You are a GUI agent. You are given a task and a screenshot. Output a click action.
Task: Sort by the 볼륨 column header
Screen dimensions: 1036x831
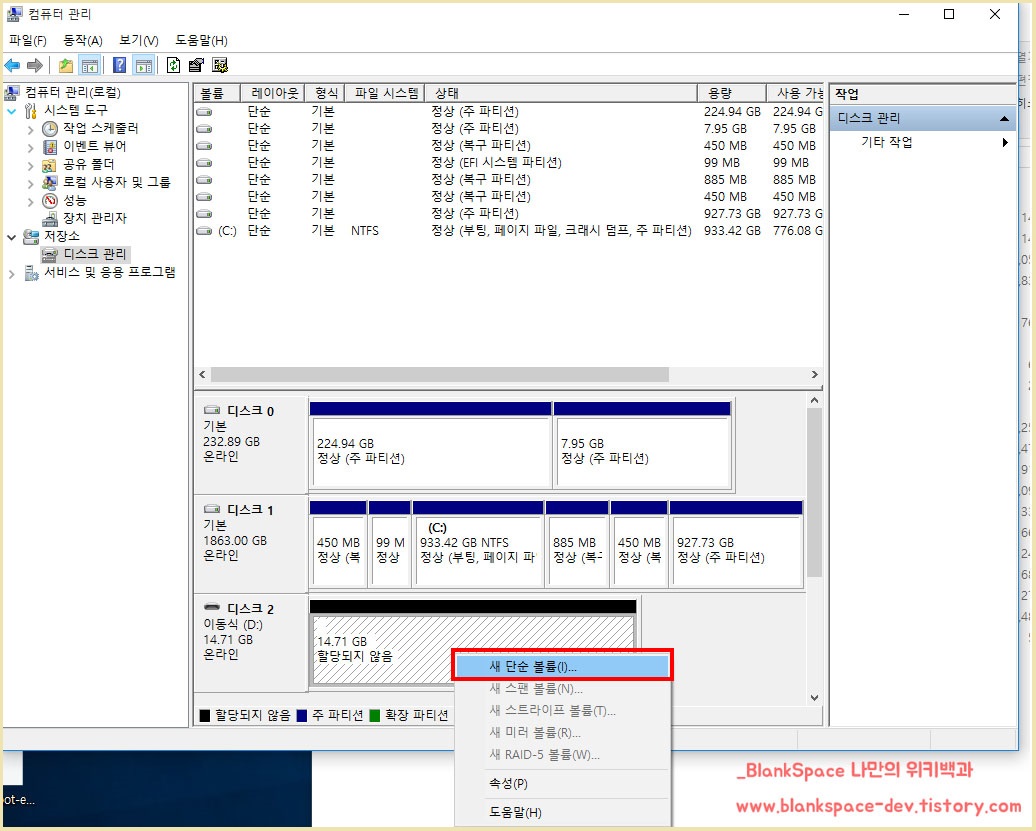(217, 93)
